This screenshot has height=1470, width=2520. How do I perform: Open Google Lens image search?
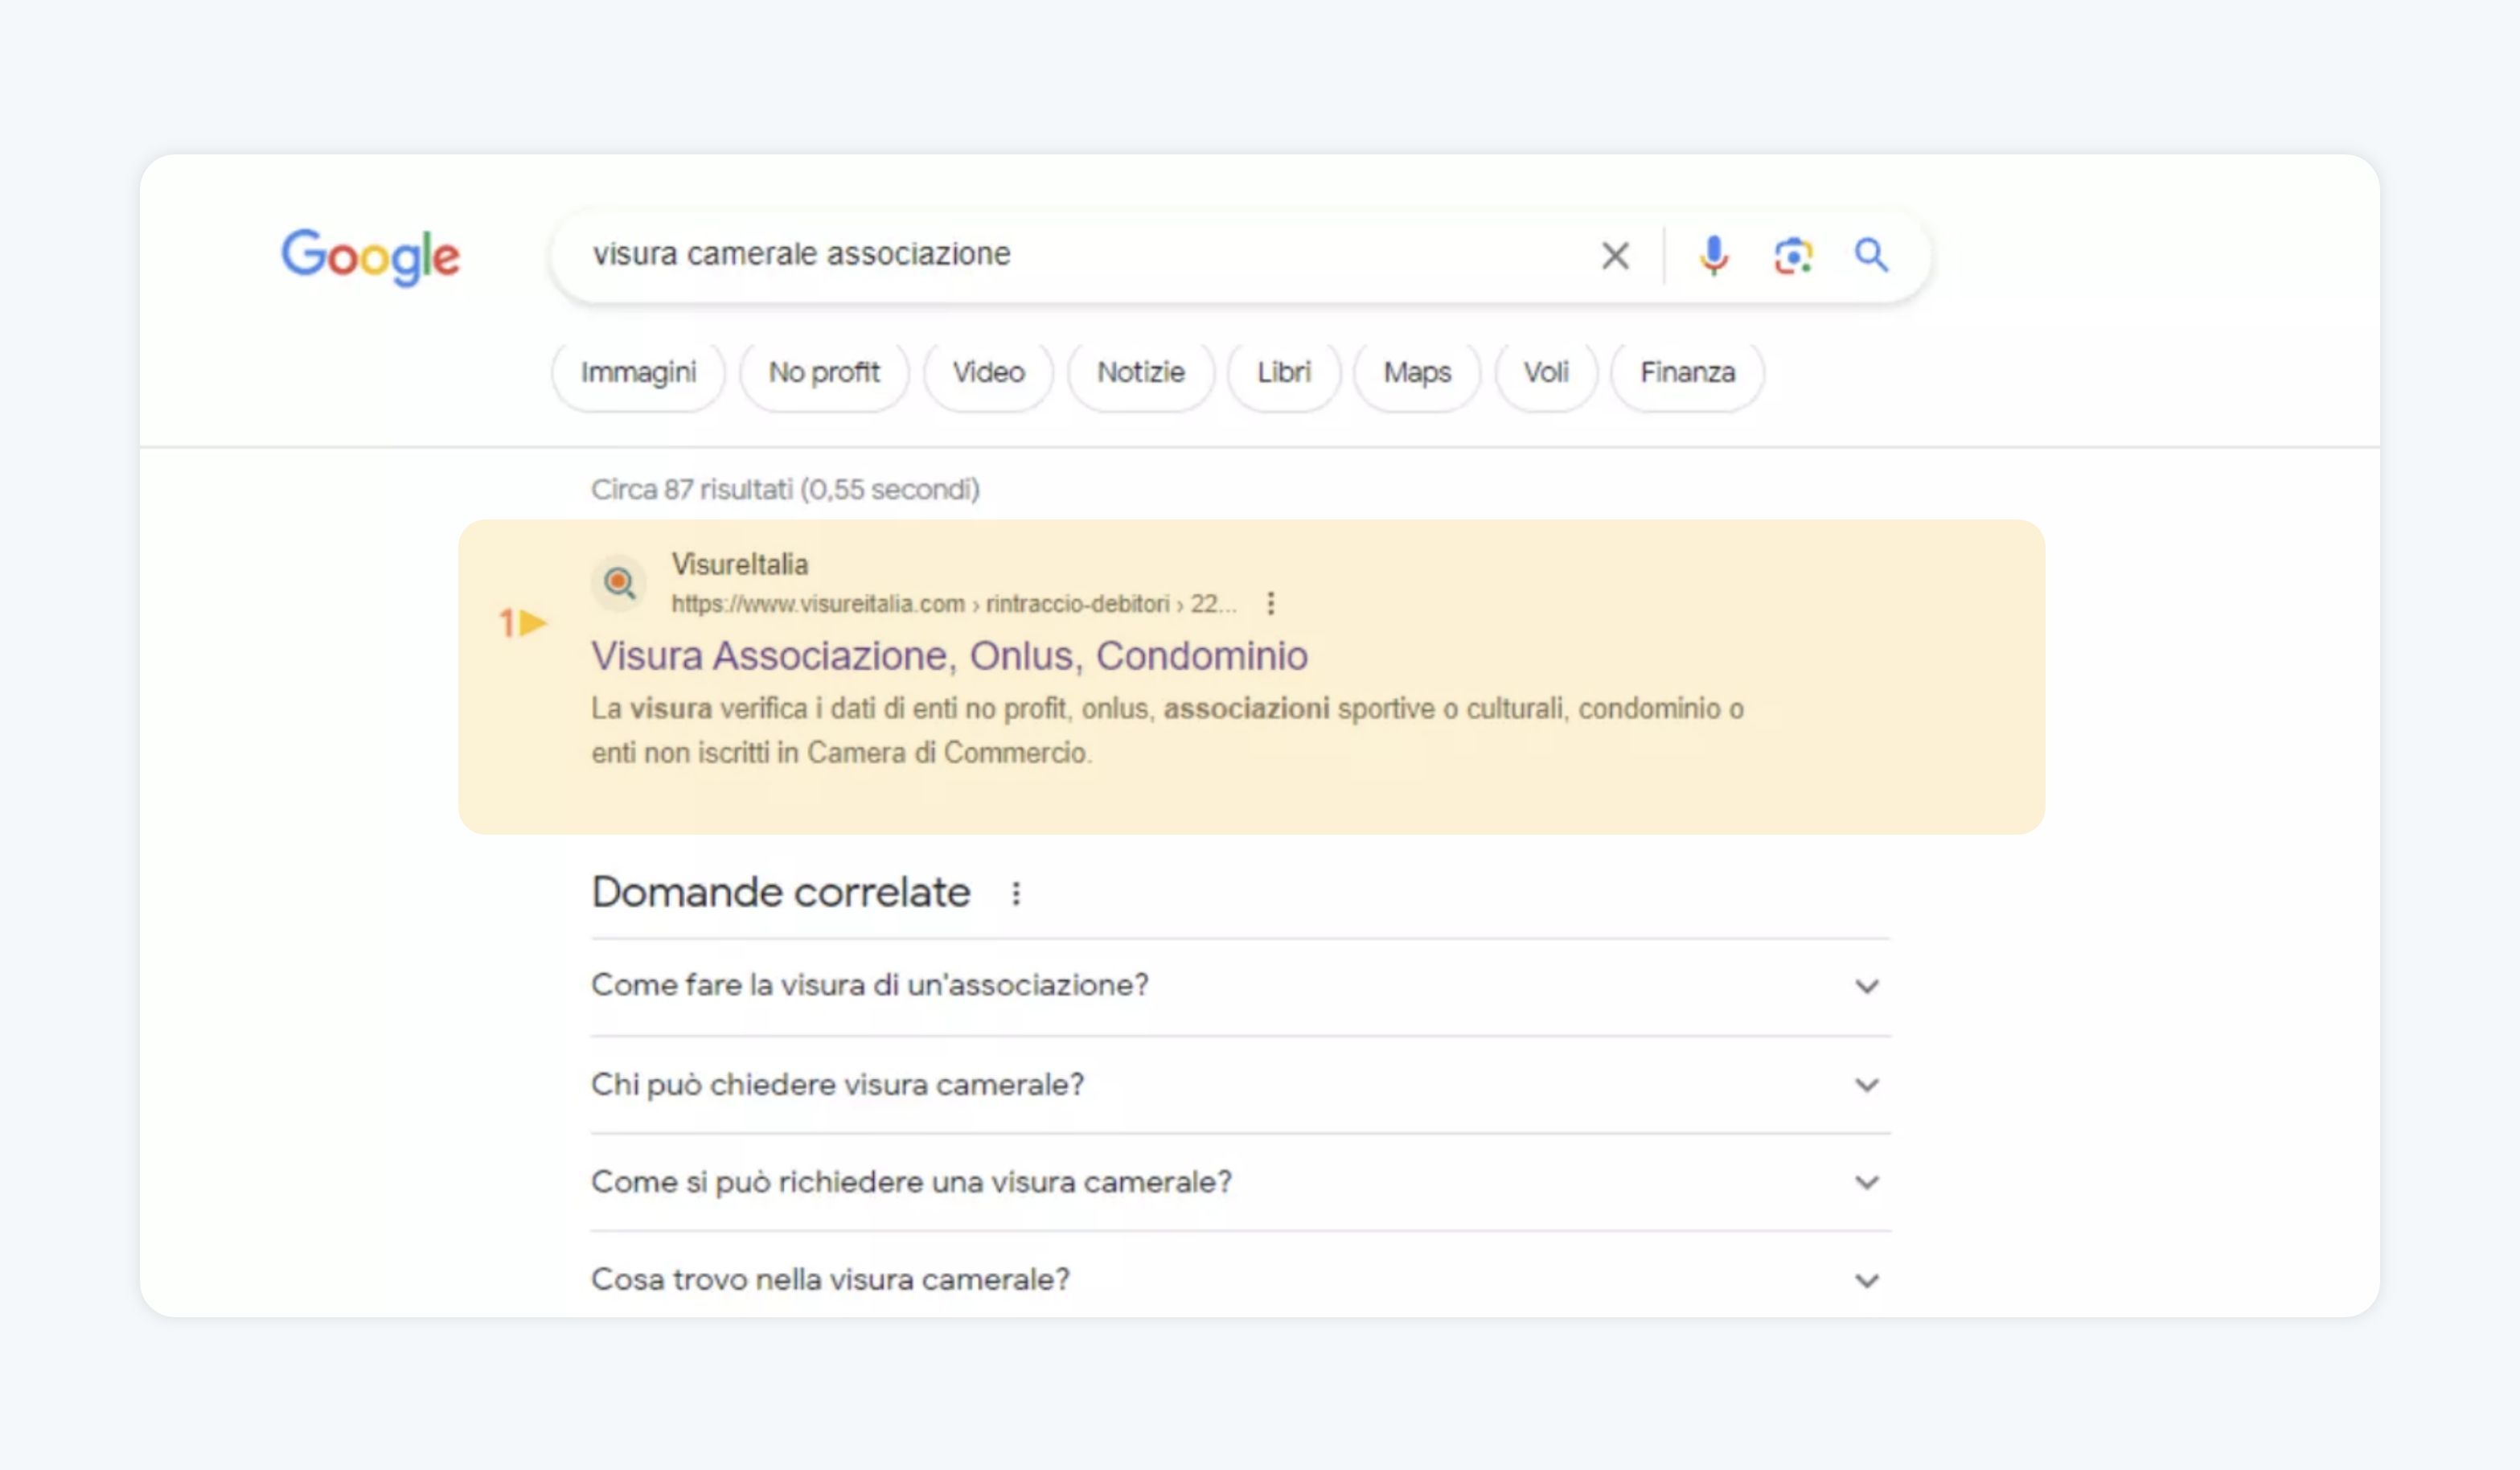[1793, 256]
